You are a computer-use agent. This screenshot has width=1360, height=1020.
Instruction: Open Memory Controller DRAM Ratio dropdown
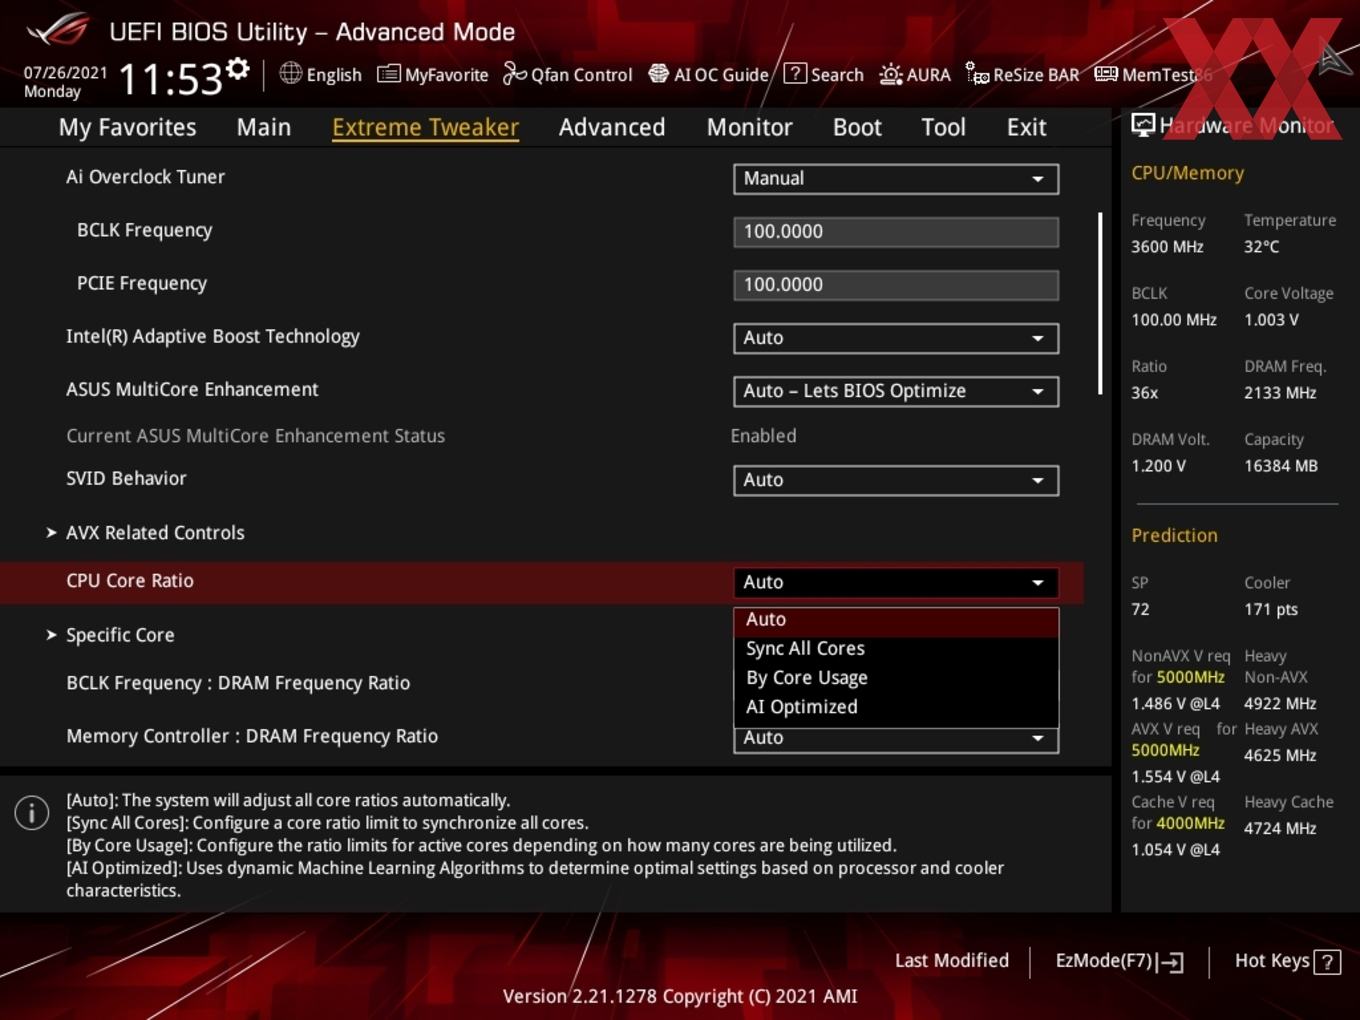[896, 739]
